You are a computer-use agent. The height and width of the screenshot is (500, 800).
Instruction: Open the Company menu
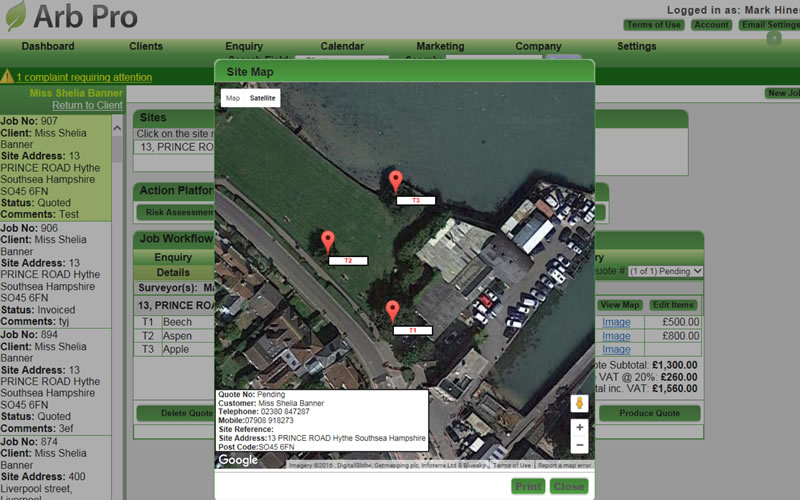[x=538, y=46]
